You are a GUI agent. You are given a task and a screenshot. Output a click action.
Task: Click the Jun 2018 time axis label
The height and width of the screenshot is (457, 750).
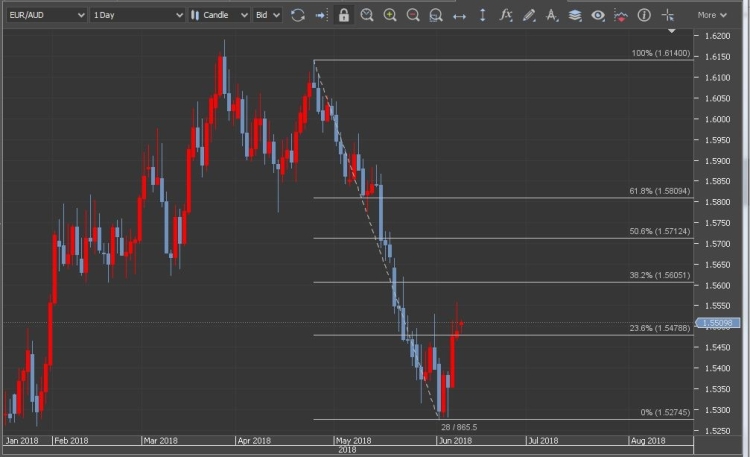click(x=454, y=440)
